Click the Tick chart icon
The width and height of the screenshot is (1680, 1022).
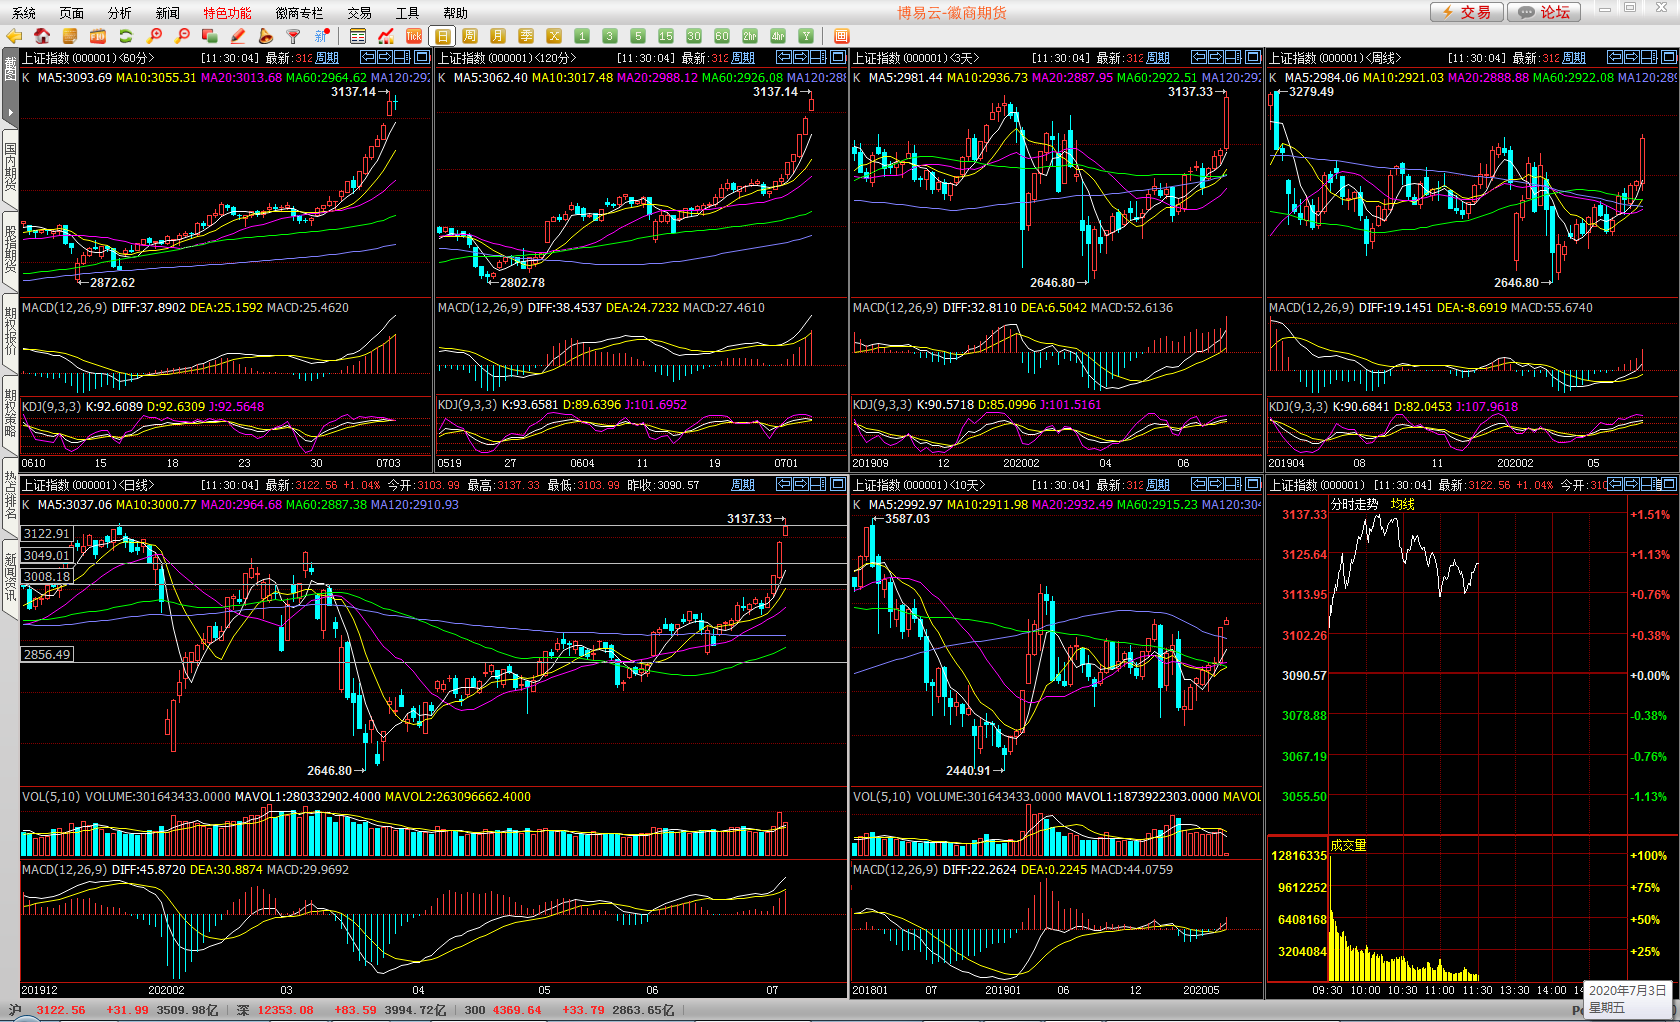413,36
